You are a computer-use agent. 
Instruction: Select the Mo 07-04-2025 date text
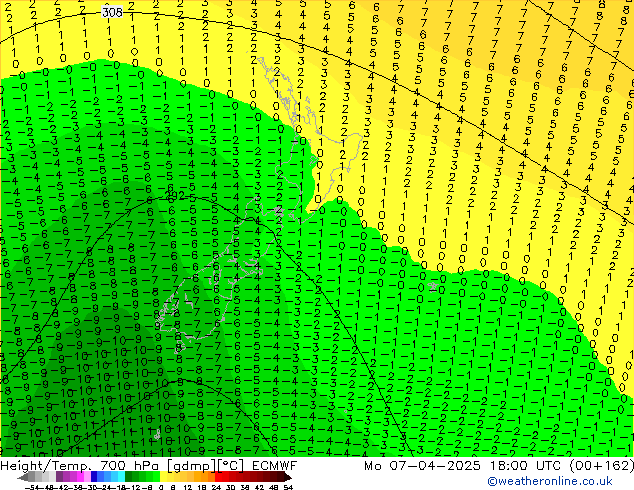(423, 466)
